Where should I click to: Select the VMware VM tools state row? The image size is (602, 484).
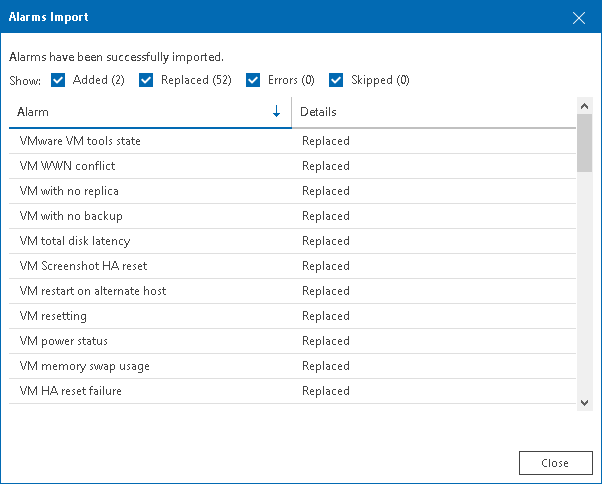tap(293, 141)
